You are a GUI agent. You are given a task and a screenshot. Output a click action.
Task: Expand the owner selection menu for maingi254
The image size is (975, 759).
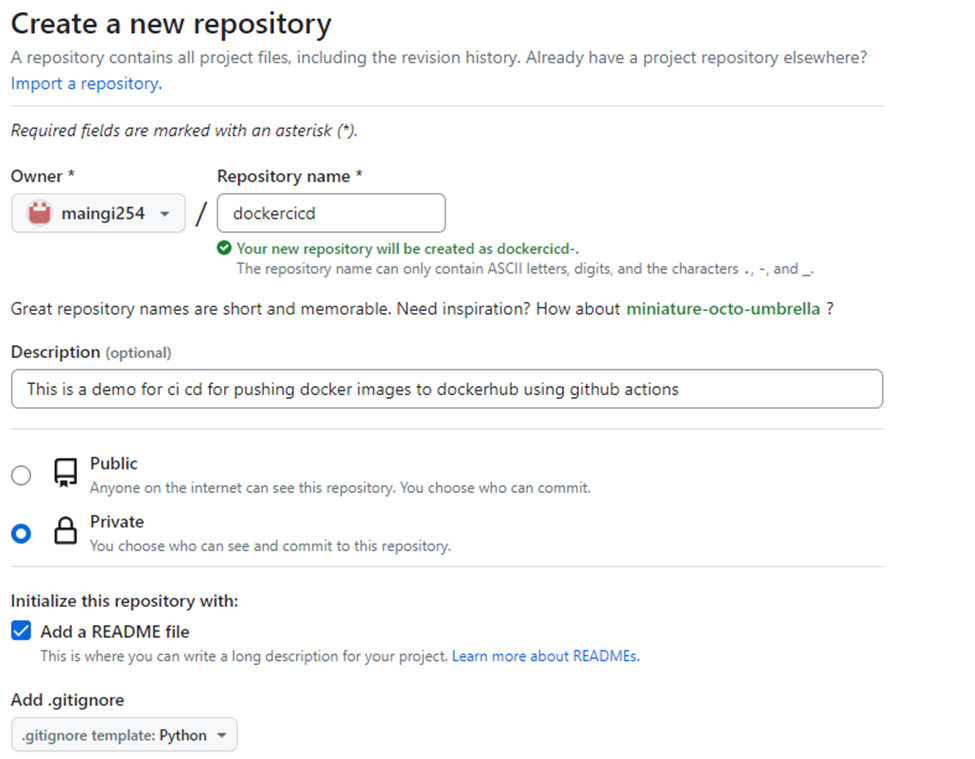point(97,212)
